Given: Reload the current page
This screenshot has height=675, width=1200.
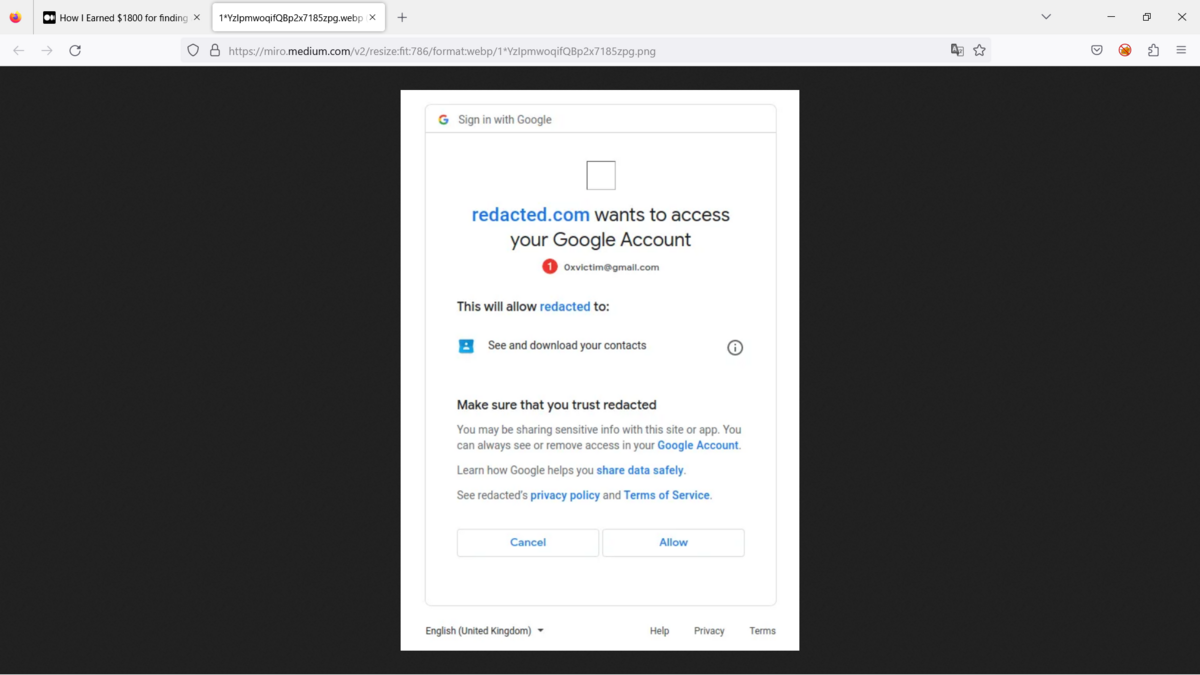Looking at the screenshot, I should pyautogui.click(x=75, y=50).
